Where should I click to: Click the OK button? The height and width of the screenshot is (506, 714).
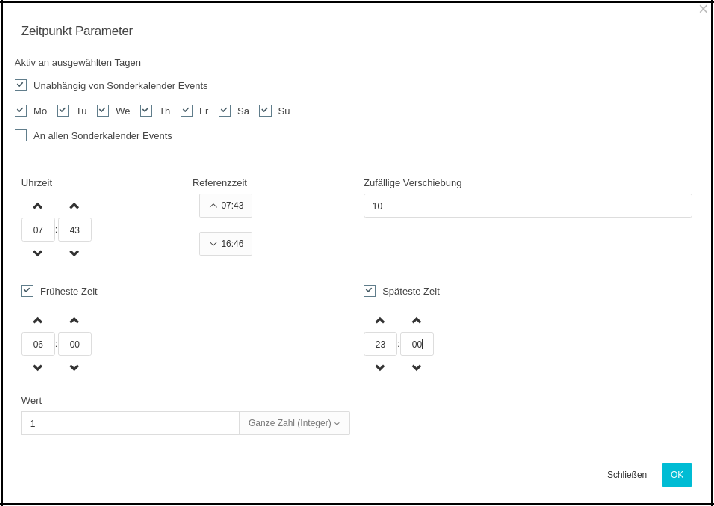[676, 475]
